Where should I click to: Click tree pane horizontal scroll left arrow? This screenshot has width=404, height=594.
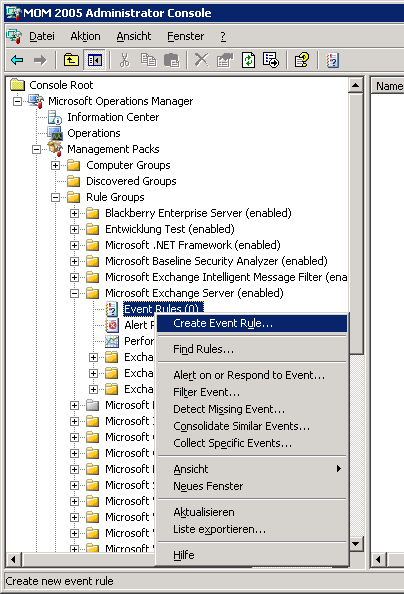point(14,559)
